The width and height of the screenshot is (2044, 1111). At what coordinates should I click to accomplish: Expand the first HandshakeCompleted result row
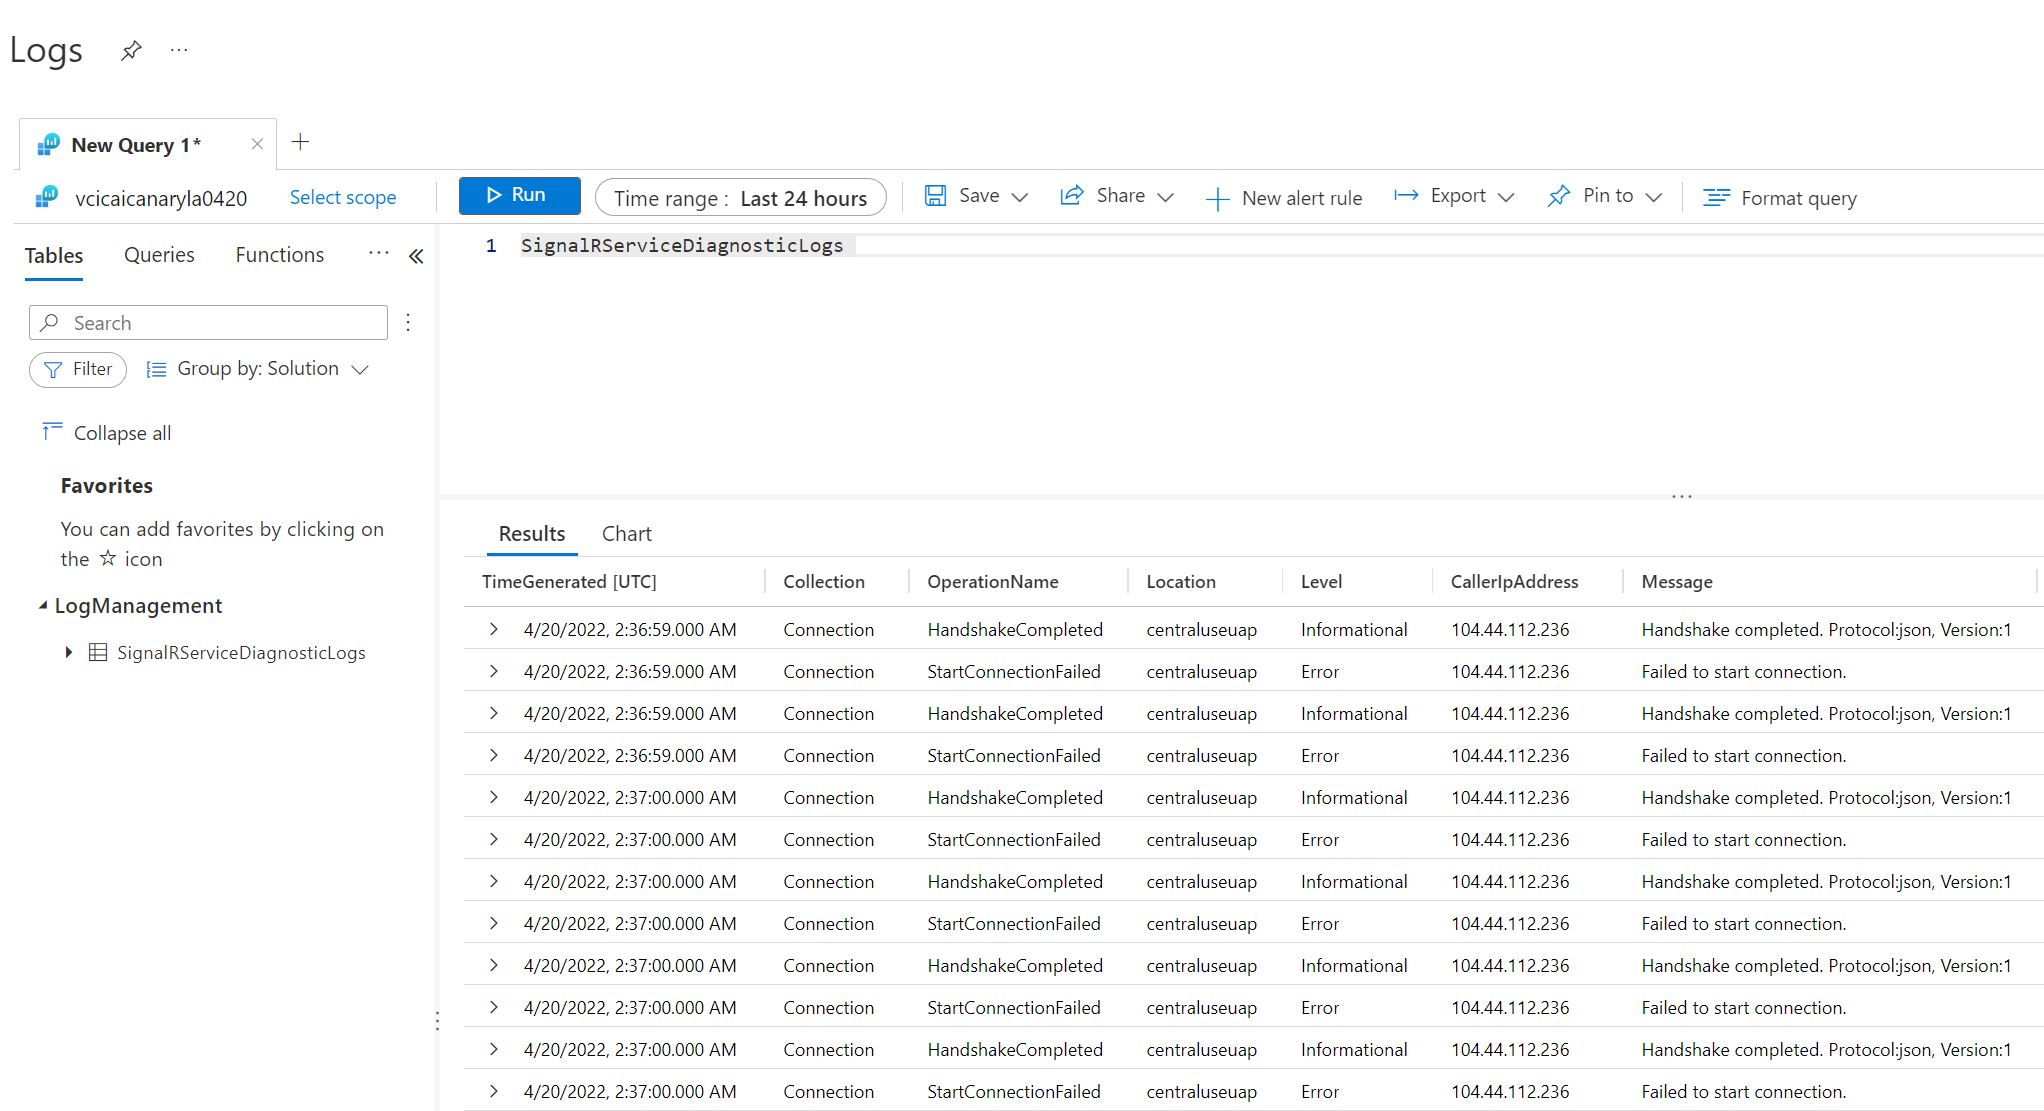click(x=493, y=629)
